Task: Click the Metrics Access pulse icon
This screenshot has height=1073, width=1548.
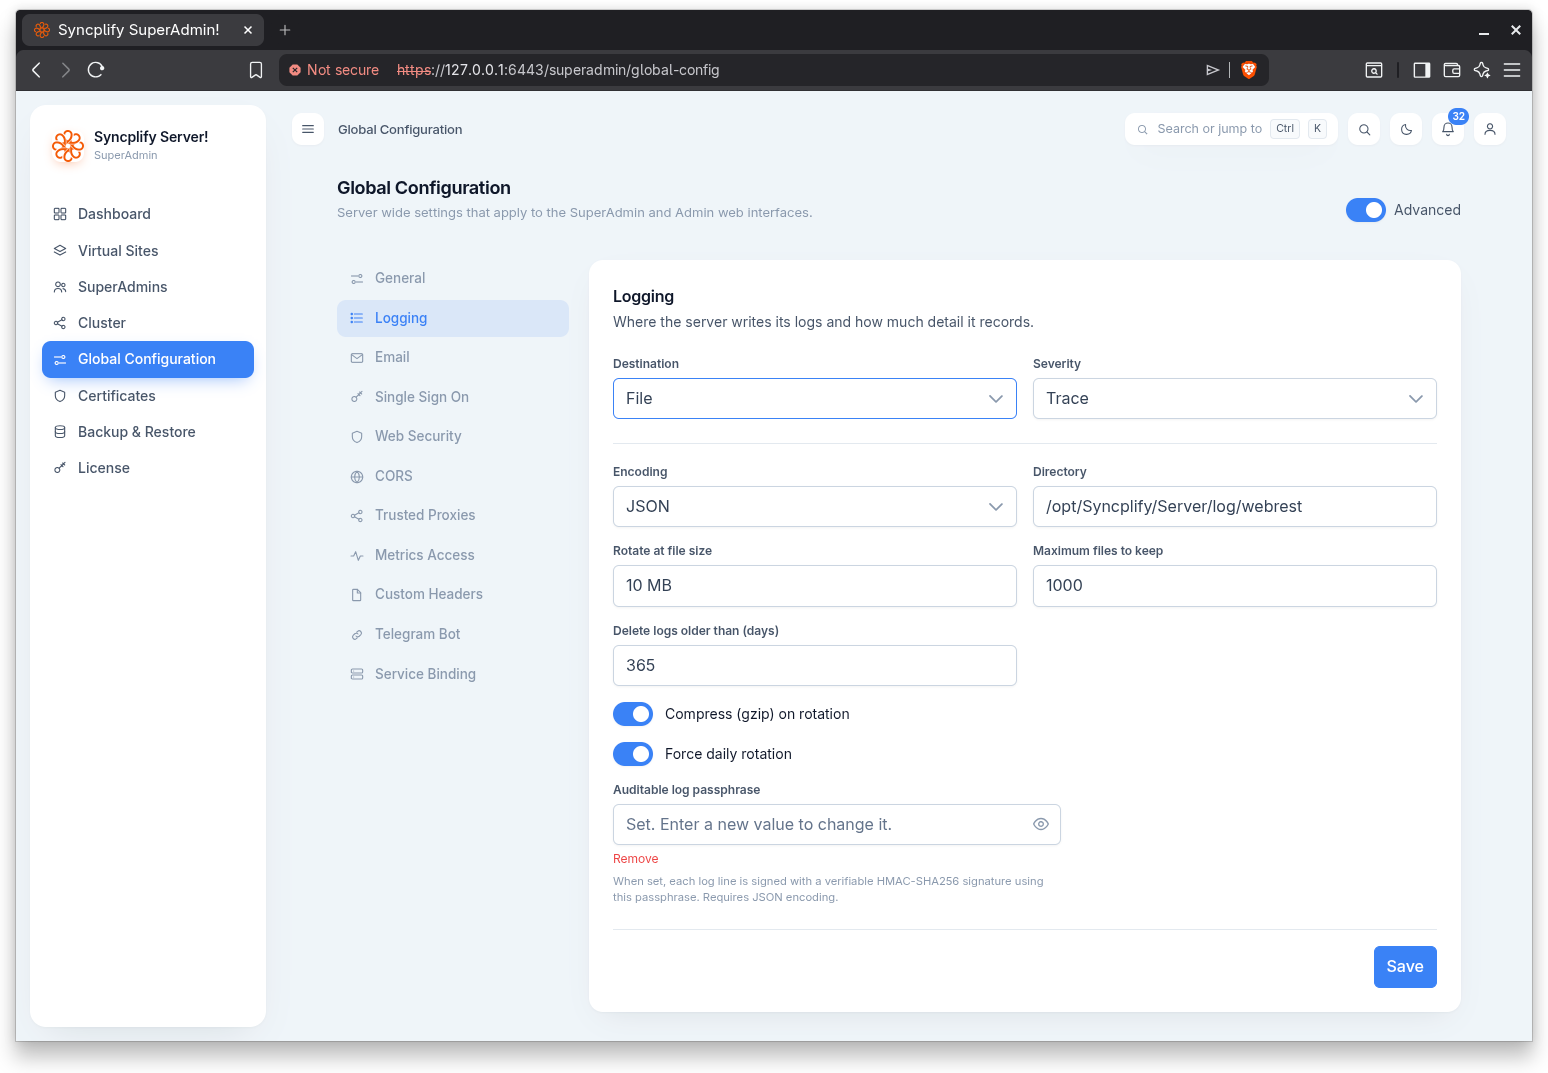Action: tap(357, 556)
